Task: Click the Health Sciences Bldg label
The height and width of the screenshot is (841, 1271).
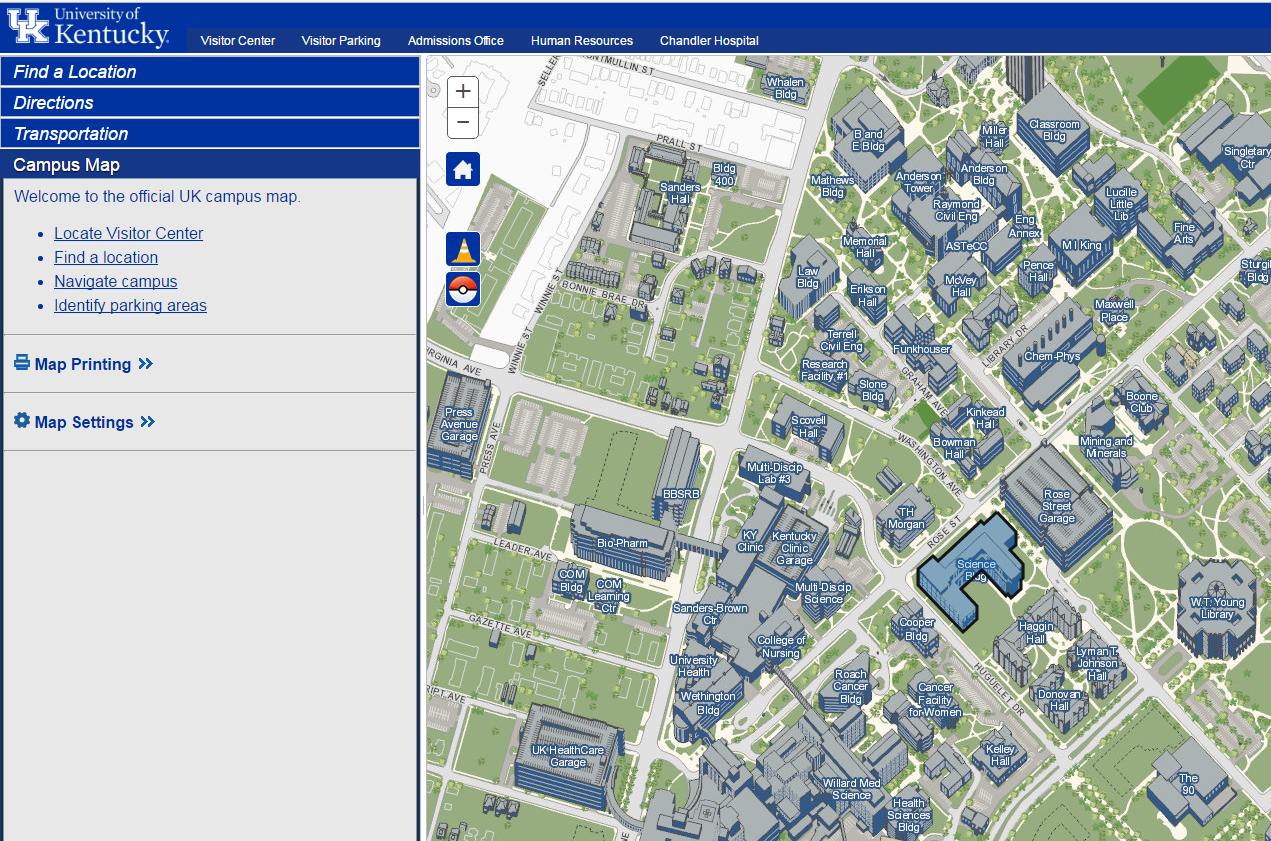Action: point(909,815)
